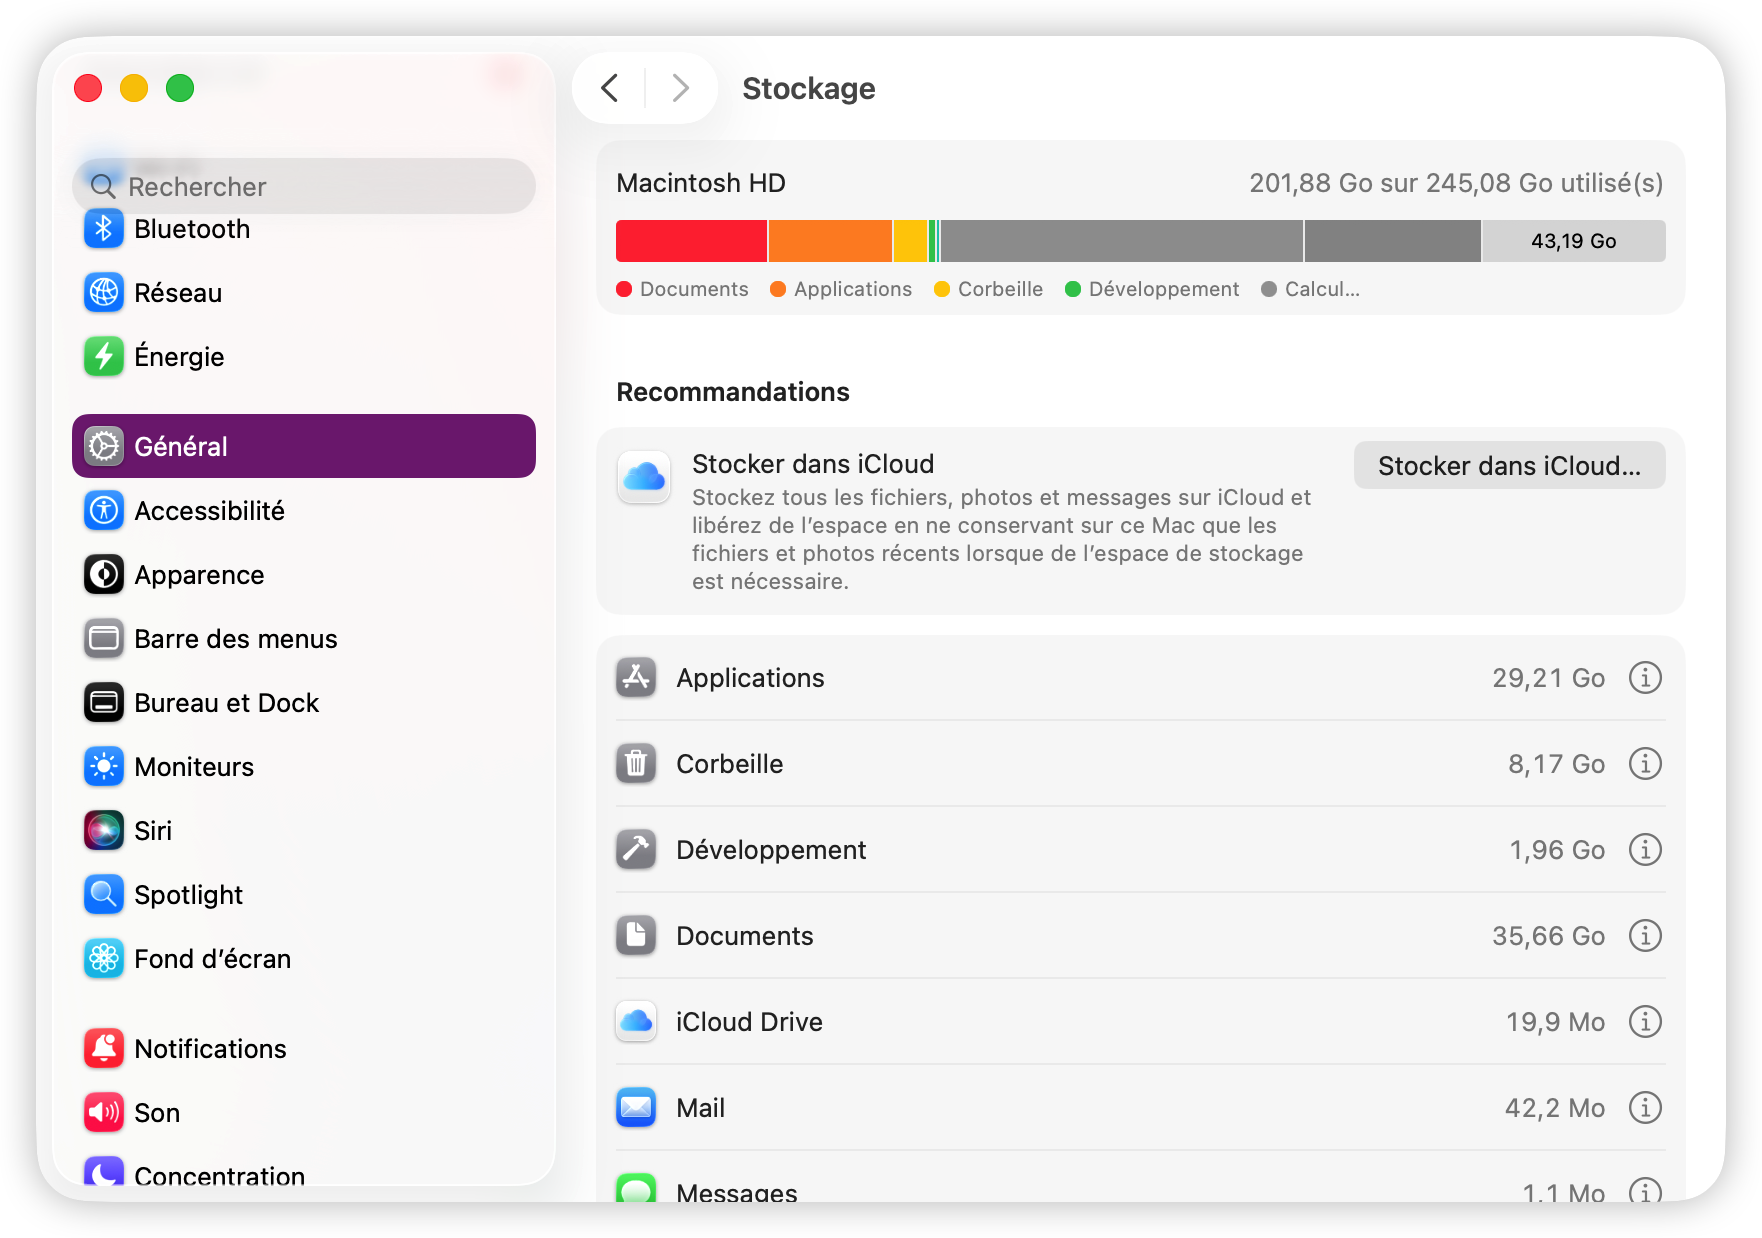Click the Applications category icon
The width and height of the screenshot is (1762, 1238).
(636, 678)
